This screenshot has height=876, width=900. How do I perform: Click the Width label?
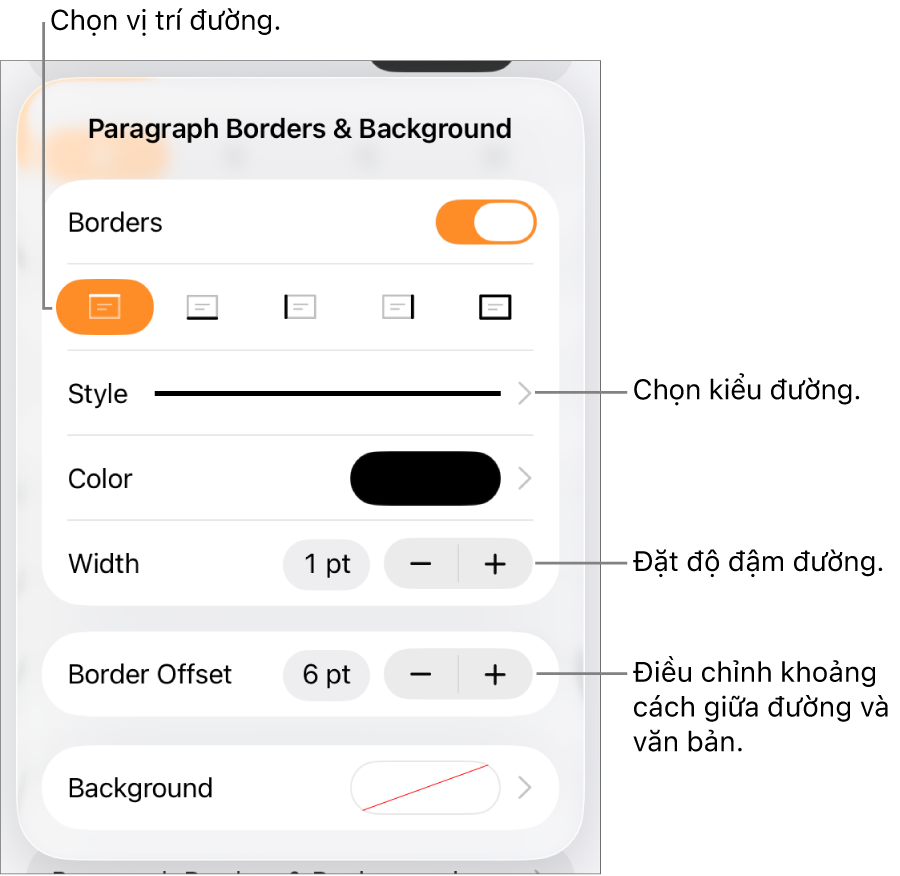[104, 564]
